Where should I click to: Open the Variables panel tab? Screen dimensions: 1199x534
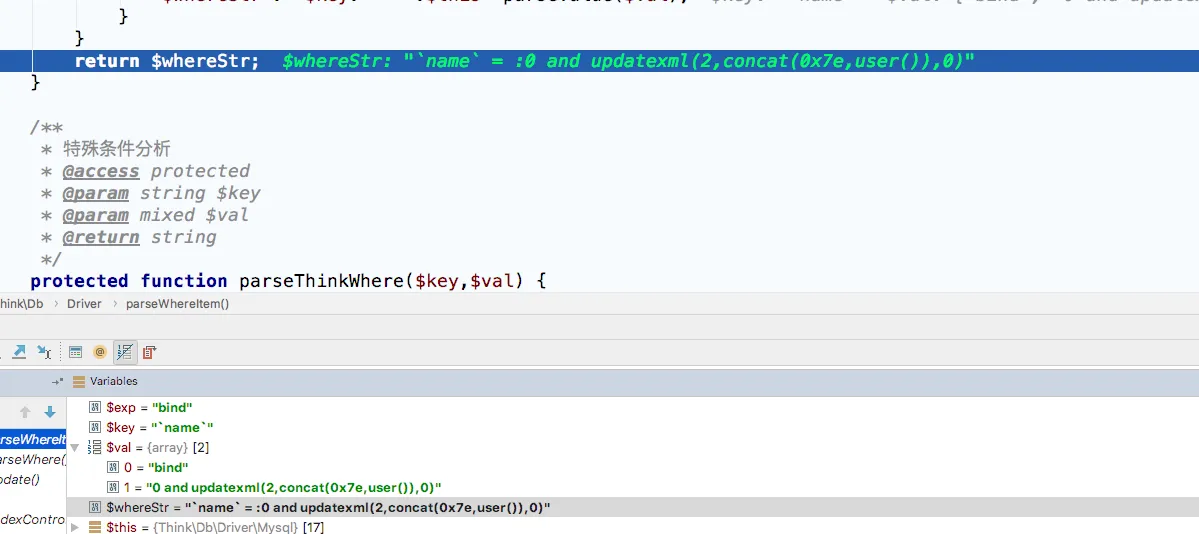(112, 381)
